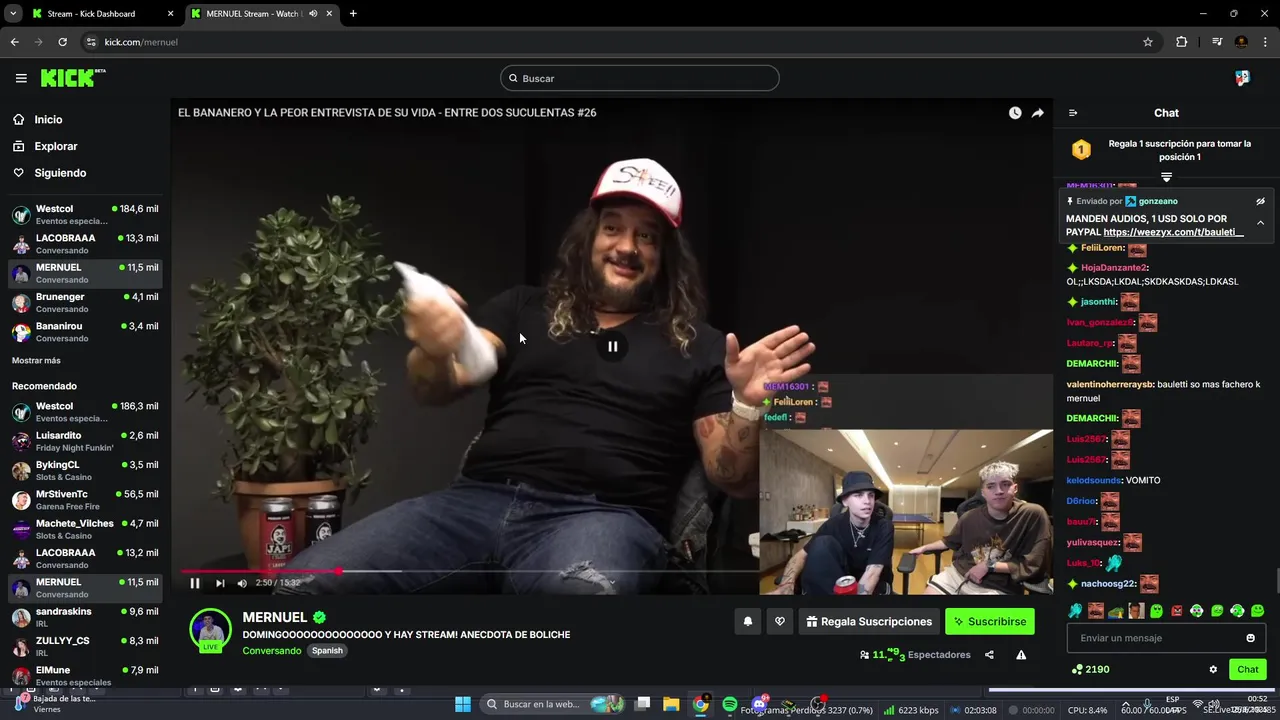Click the green Chat send button
The height and width of the screenshot is (720, 1280).
click(x=1248, y=670)
